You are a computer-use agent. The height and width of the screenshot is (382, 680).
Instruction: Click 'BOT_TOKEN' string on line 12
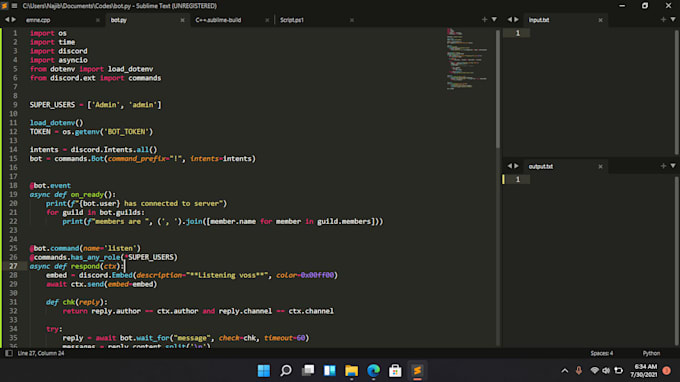point(128,132)
